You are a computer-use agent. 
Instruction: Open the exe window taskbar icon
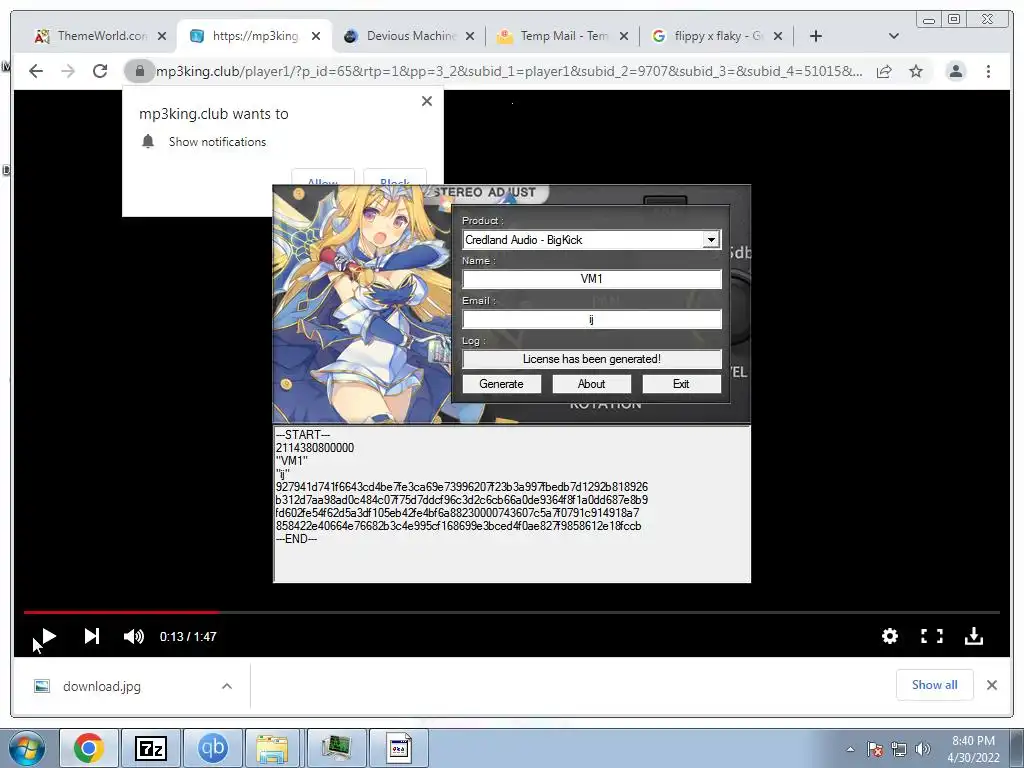coord(398,748)
